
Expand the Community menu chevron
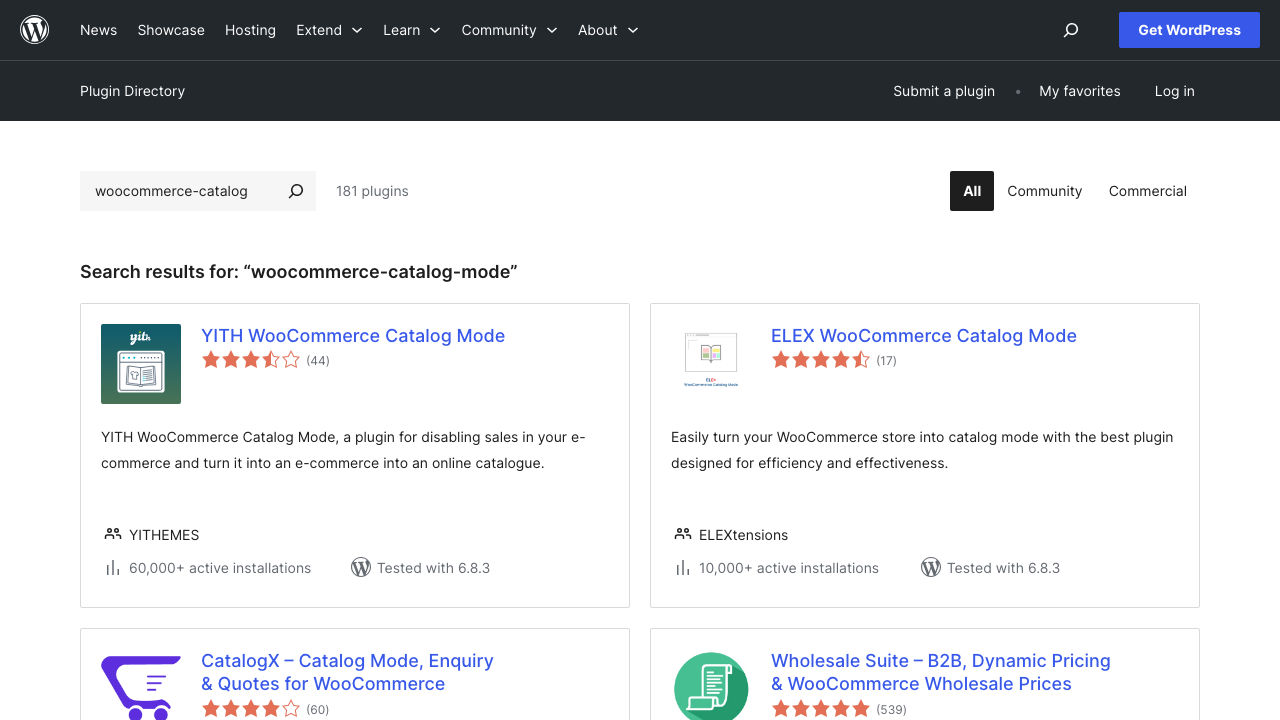click(x=551, y=30)
